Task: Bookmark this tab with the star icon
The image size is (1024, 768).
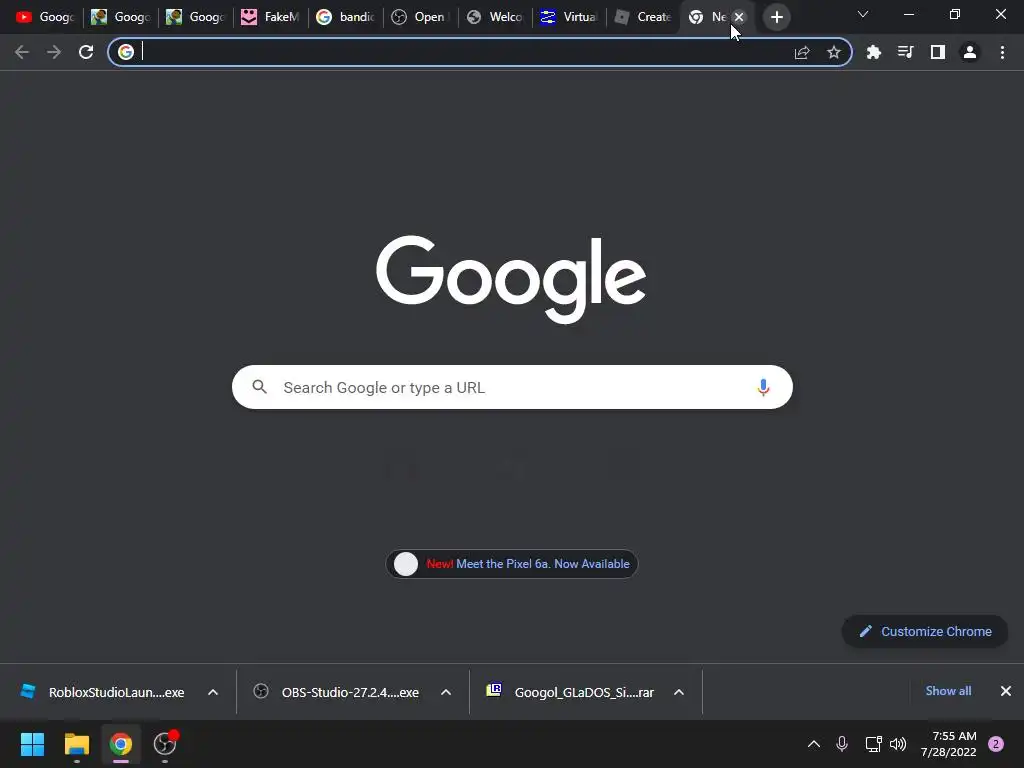Action: coord(834,52)
